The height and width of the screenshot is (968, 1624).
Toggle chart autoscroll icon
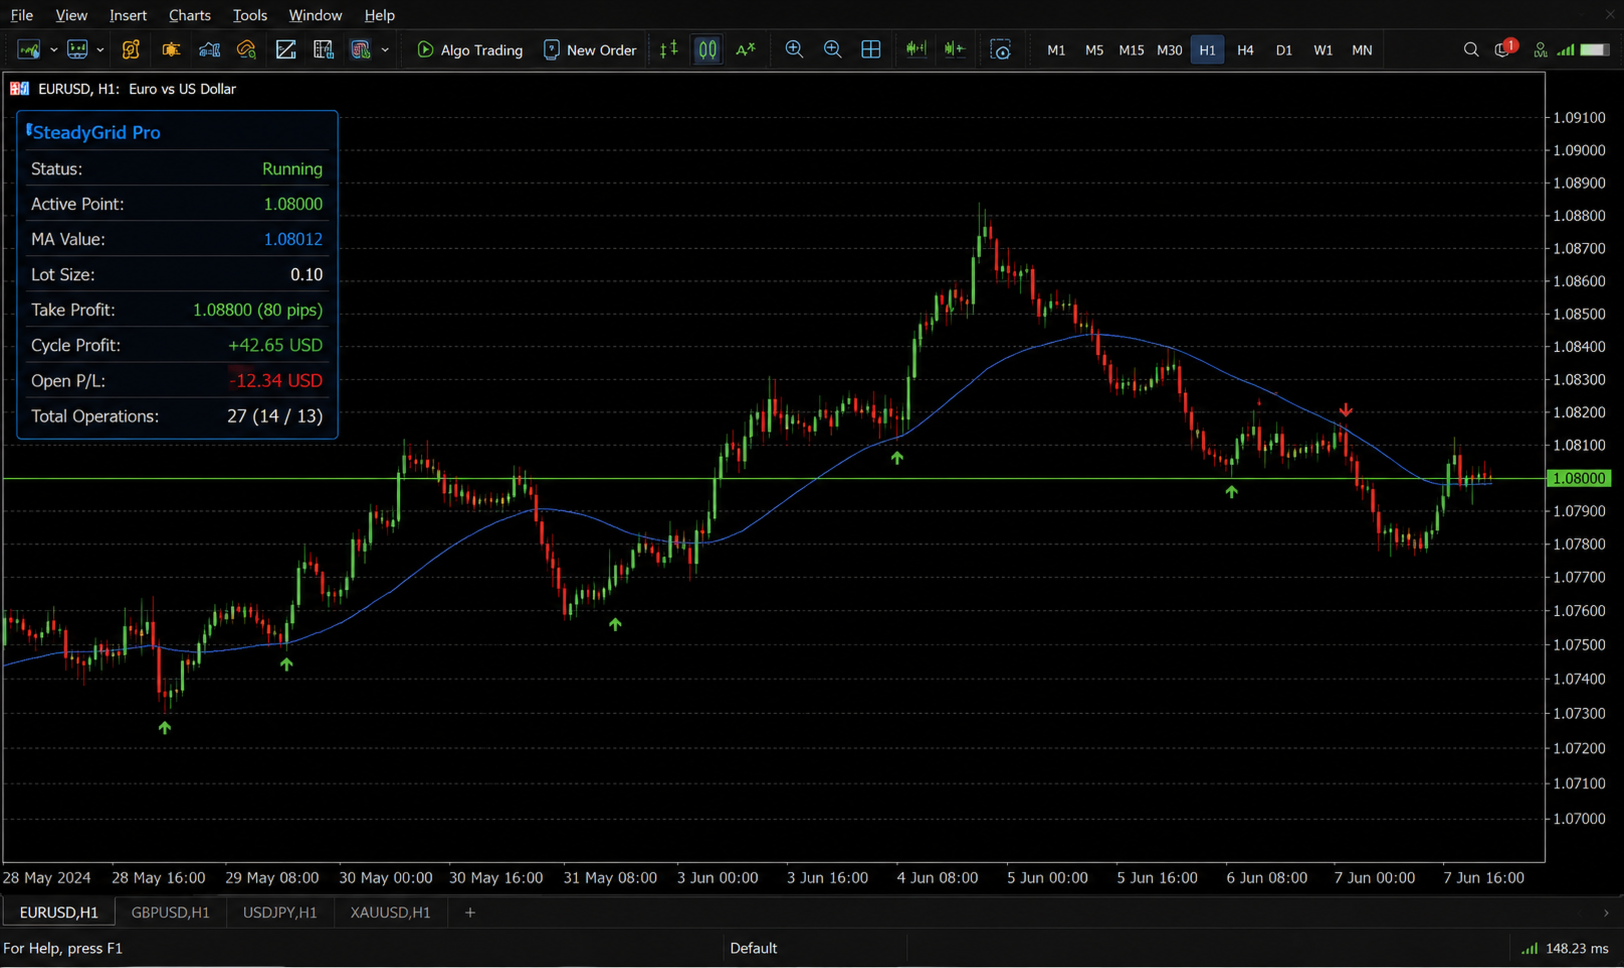(955, 50)
